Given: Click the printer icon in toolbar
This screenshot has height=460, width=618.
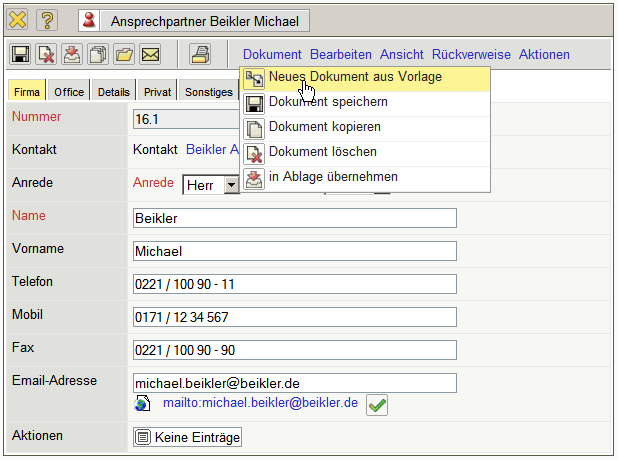Looking at the screenshot, I should click(x=200, y=54).
